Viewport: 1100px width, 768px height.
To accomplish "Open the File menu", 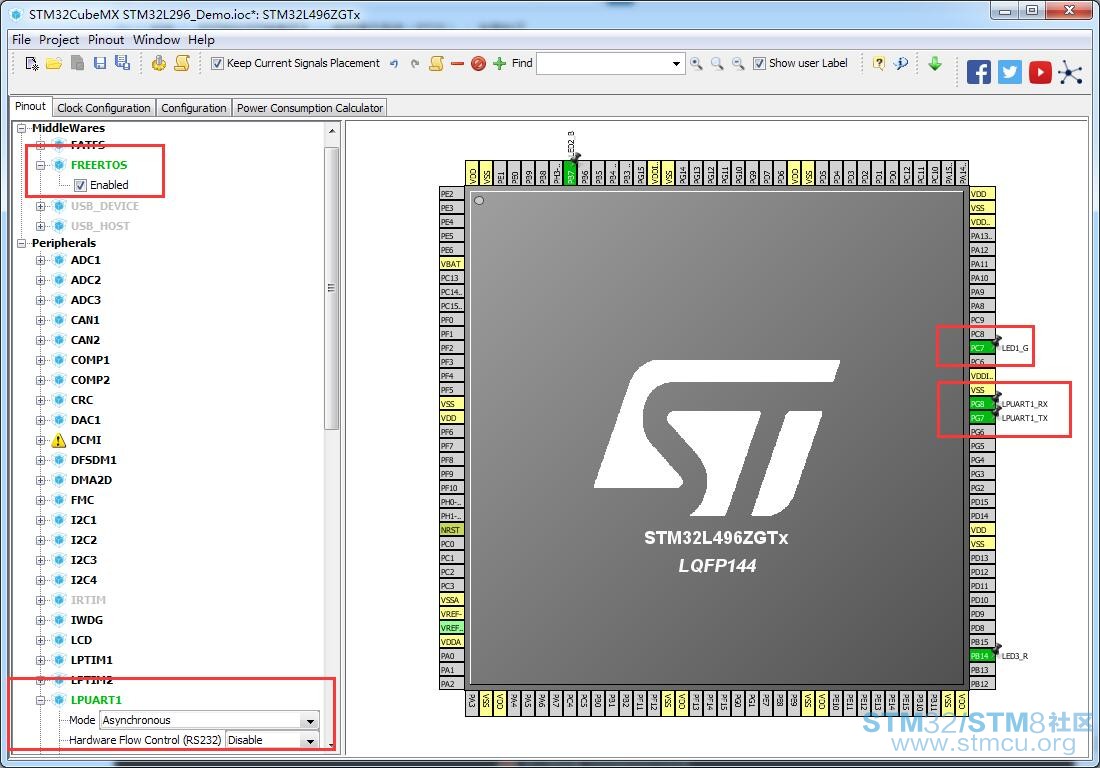I will pyautogui.click(x=21, y=40).
